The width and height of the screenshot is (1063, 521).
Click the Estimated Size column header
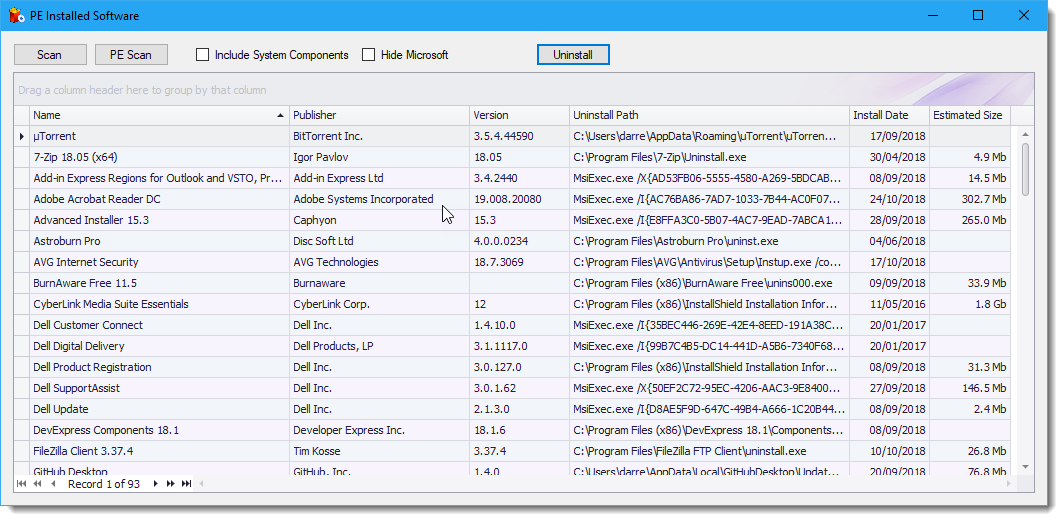pyautogui.click(x=968, y=115)
